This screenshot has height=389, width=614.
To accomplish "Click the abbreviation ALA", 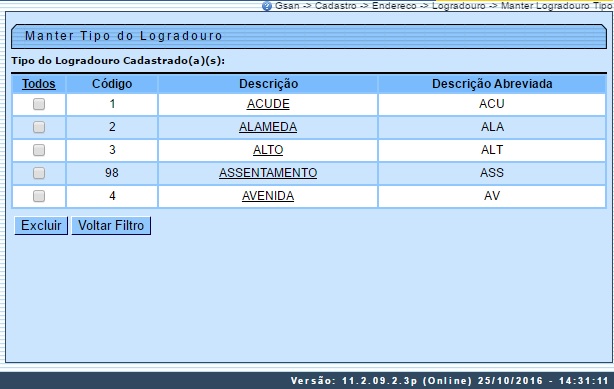I will click(492, 127).
